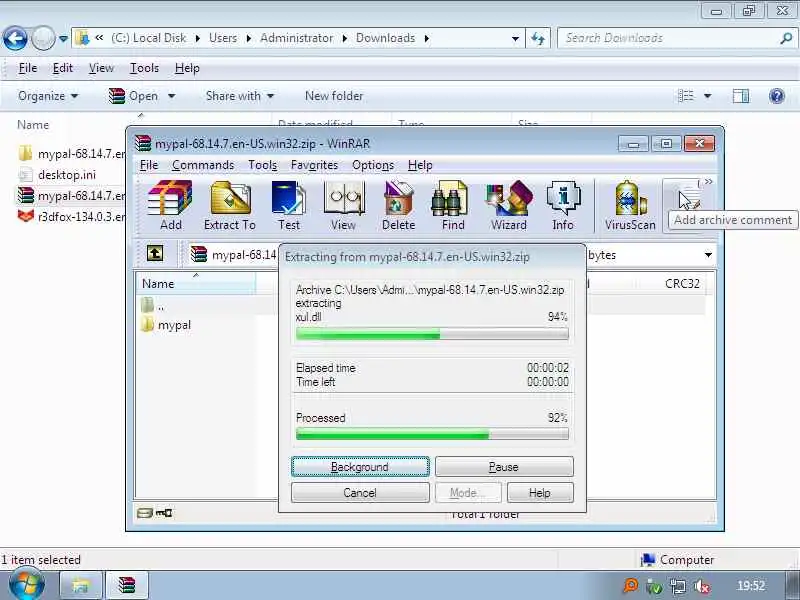This screenshot has height=600, width=800.
Task: Click the Explorer refresh button
Action: point(538,39)
